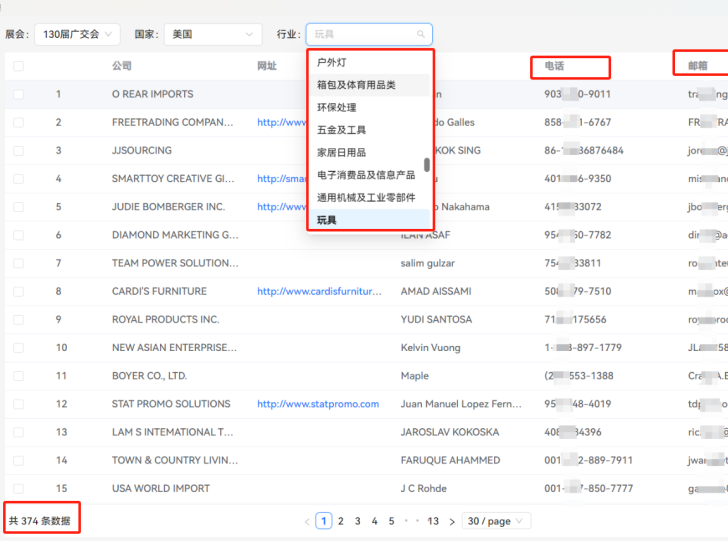The image size is (728, 542).
Task: Select 户外灯 from industry list
Action: pos(369,63)
